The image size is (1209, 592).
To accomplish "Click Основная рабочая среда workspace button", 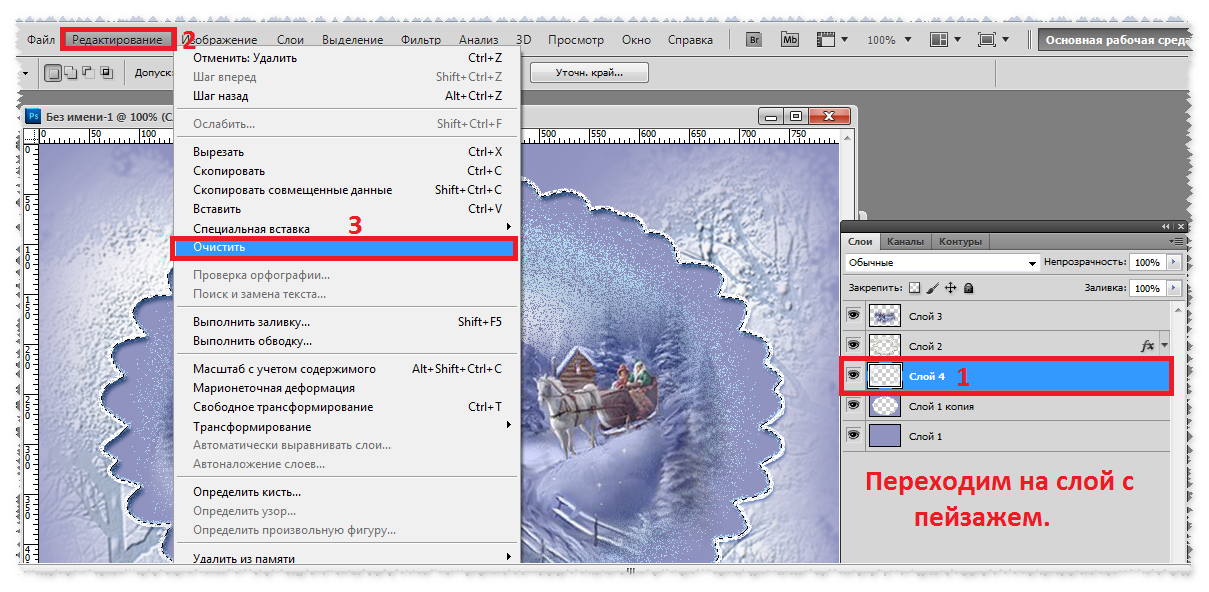I will 1116,40.
